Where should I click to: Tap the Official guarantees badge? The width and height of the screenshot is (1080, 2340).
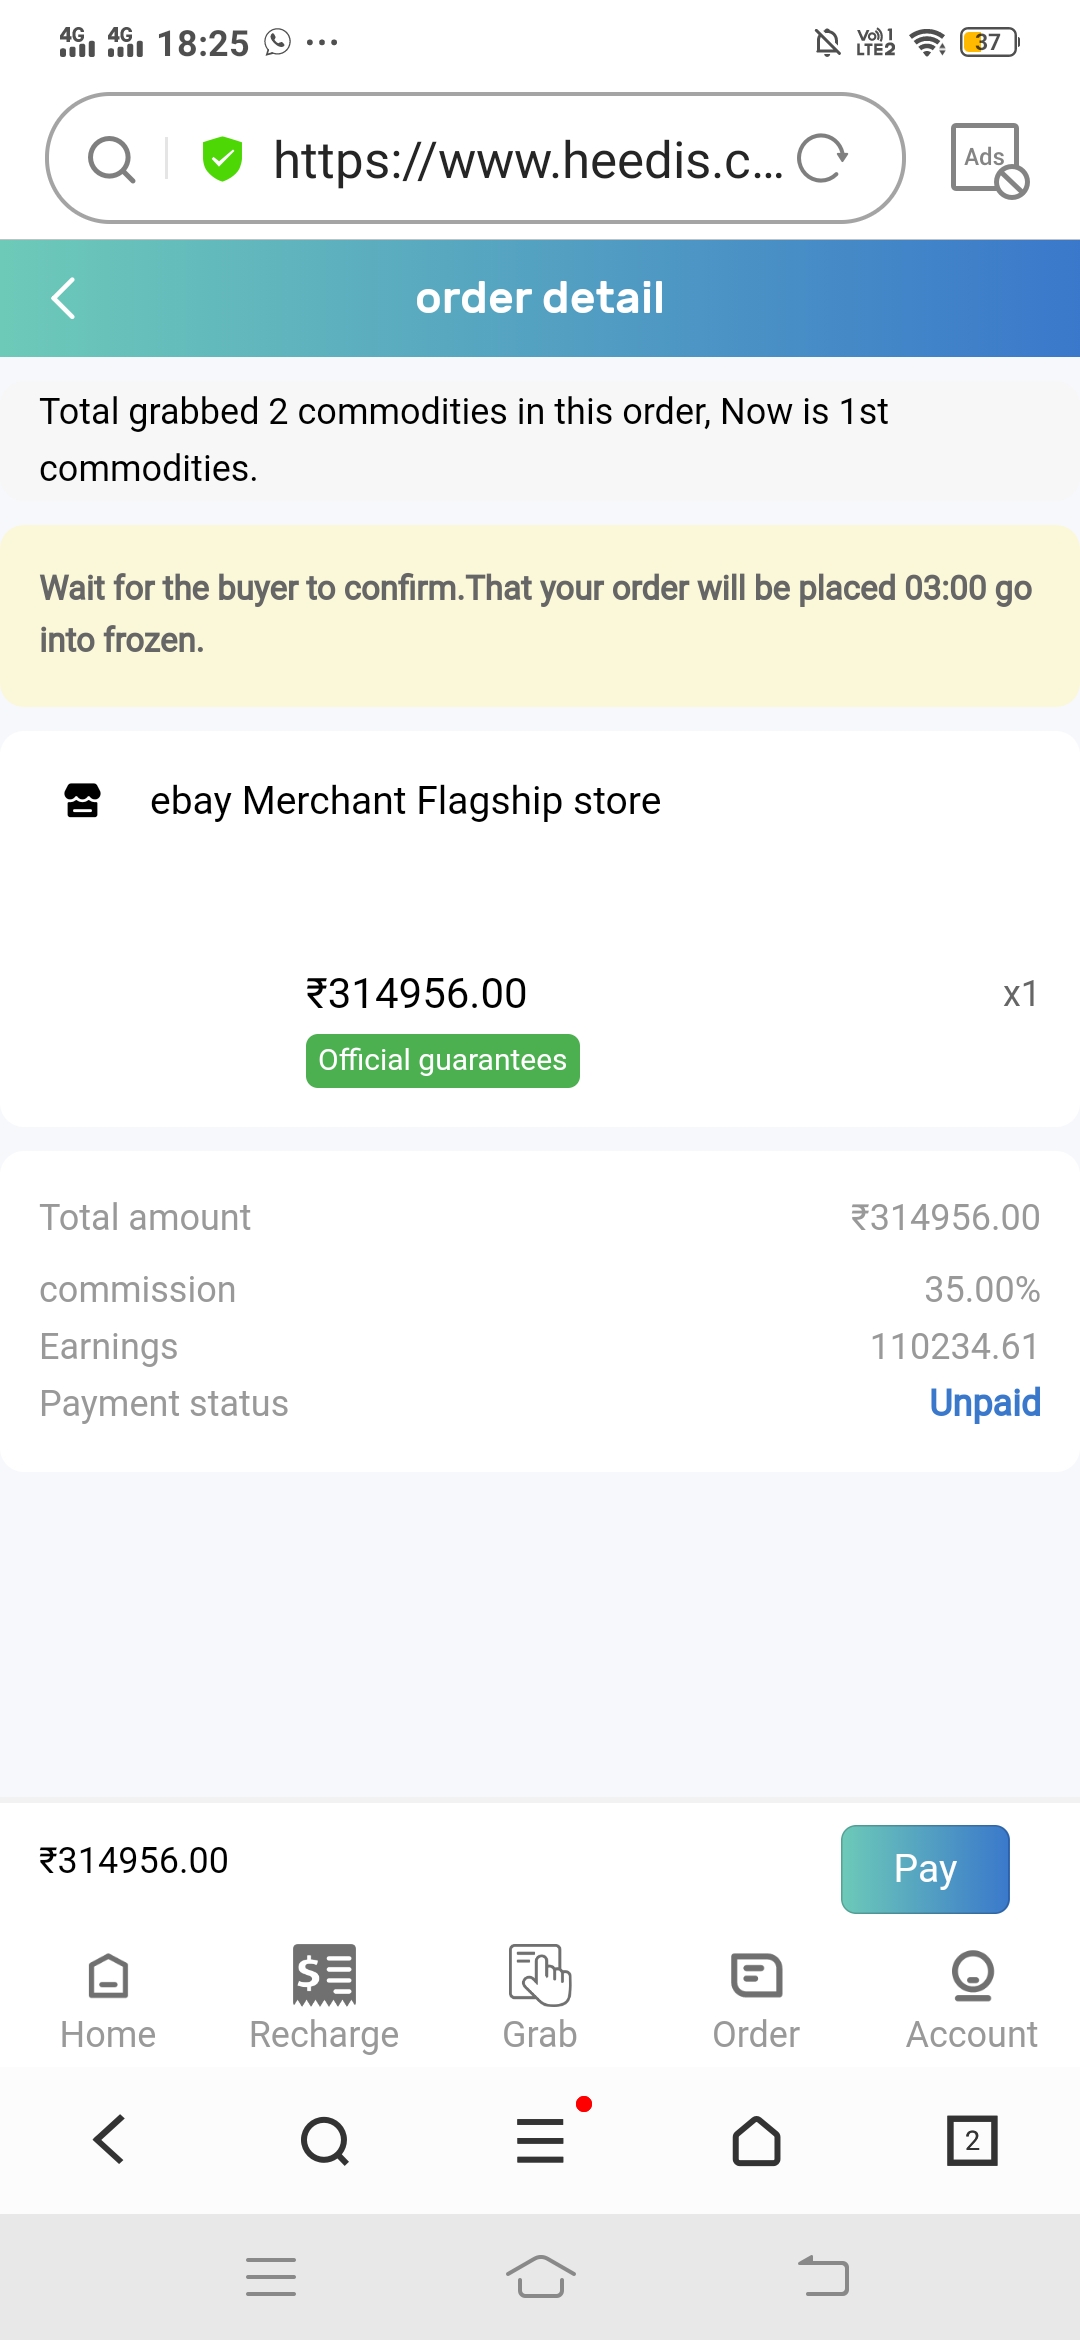coord(442,1060)
